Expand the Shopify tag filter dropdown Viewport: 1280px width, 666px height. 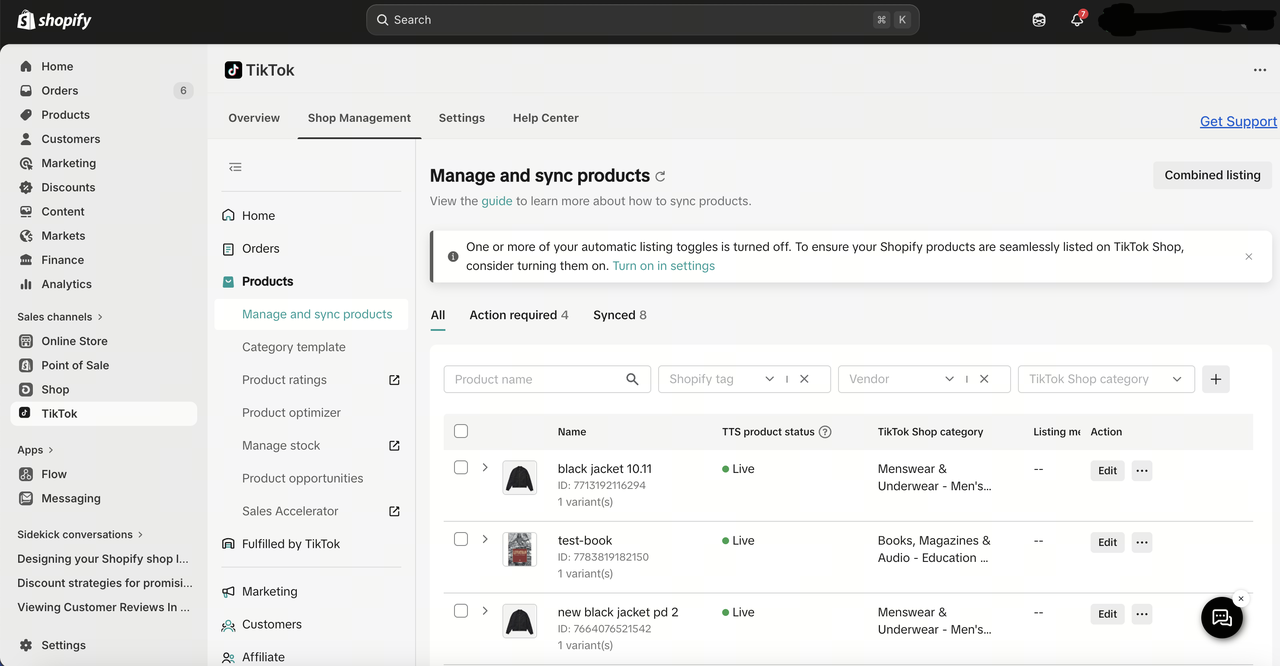[x=769, y=379]
